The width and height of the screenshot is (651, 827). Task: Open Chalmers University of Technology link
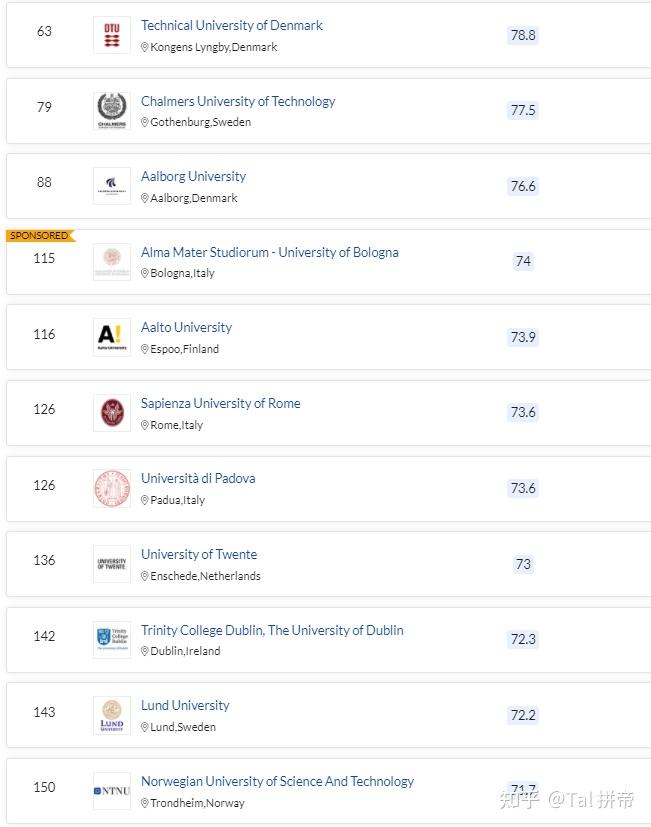tap(238, 101)
